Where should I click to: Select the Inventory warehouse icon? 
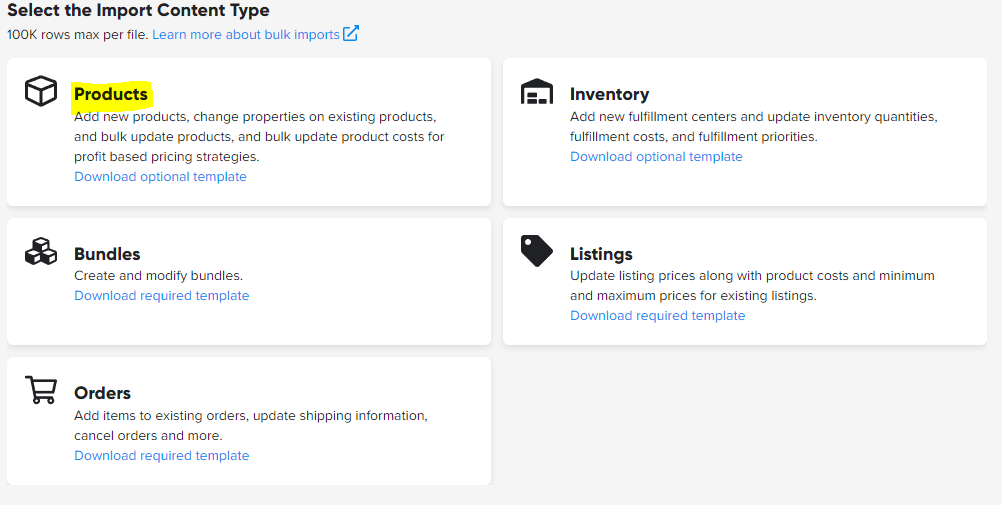pos(537,92)
